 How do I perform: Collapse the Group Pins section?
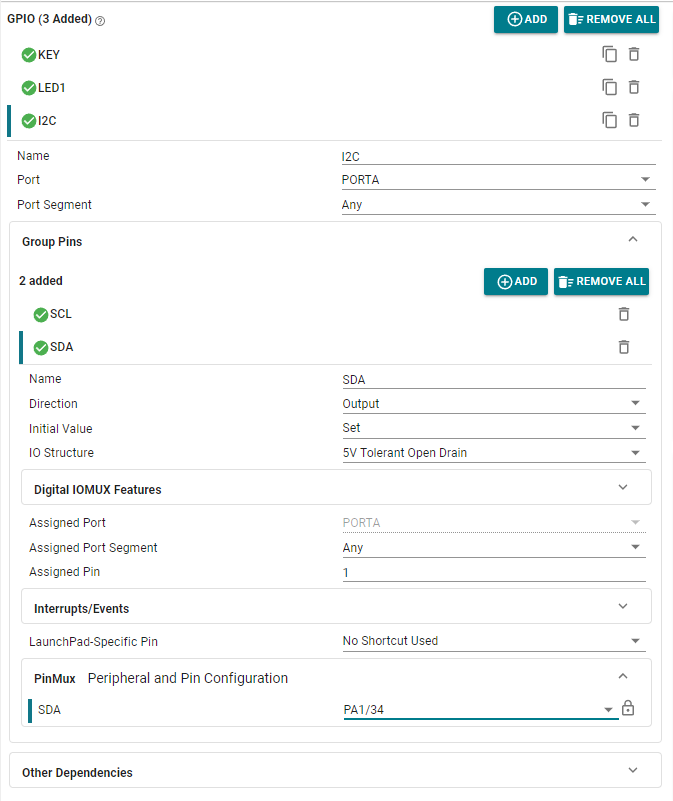coord(632,240)
